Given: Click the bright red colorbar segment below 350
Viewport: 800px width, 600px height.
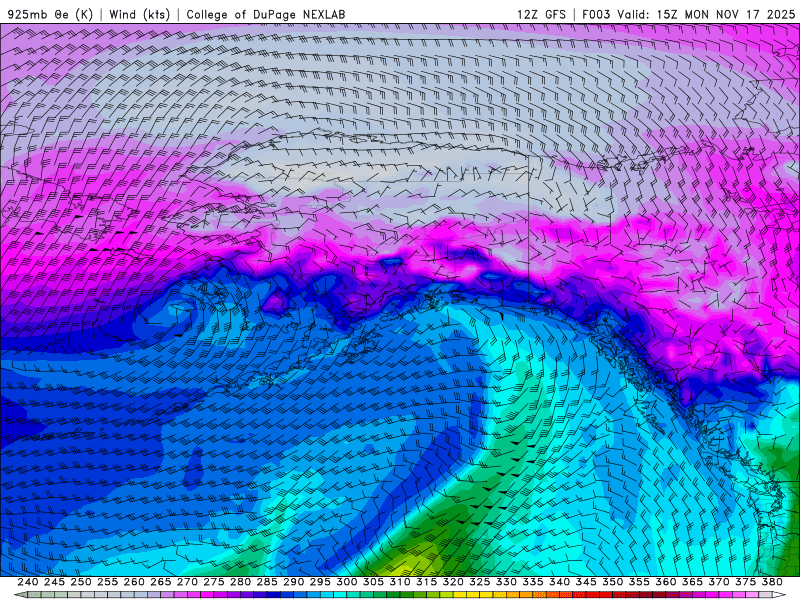Looking at the screenshot, I should (x=606, y=595).
